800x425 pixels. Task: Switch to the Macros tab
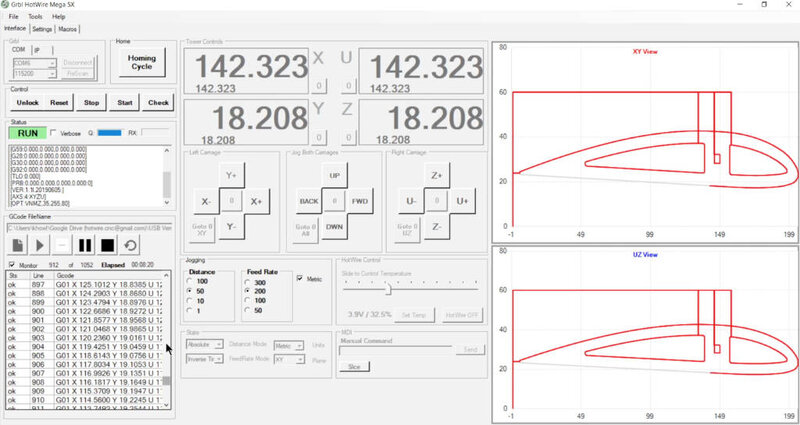pyautogui.click(x=67, y=29)
